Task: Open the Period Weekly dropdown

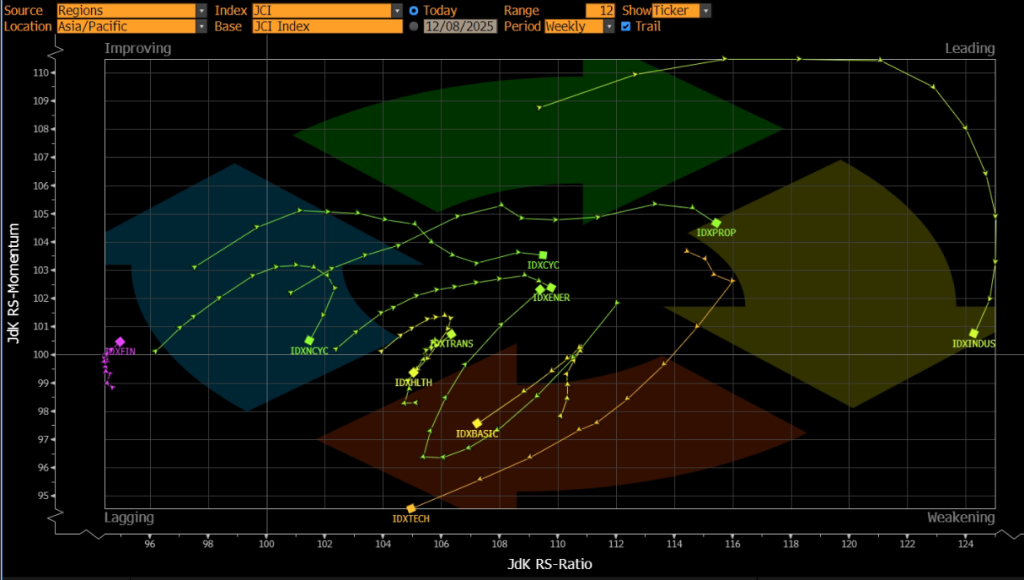Action: click(579, 27)
